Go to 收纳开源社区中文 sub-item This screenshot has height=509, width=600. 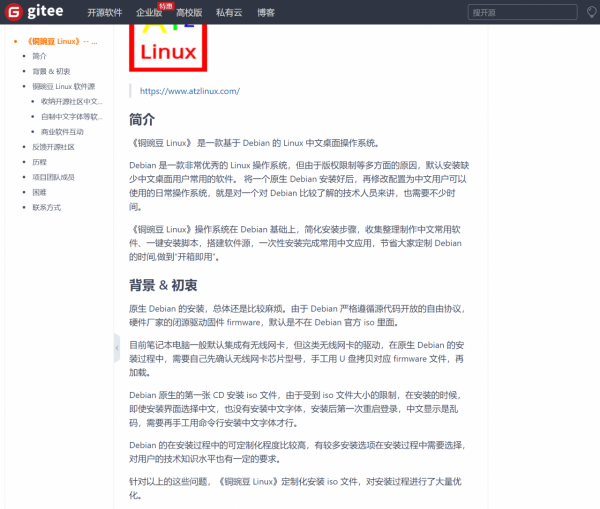tap(72, 101)
